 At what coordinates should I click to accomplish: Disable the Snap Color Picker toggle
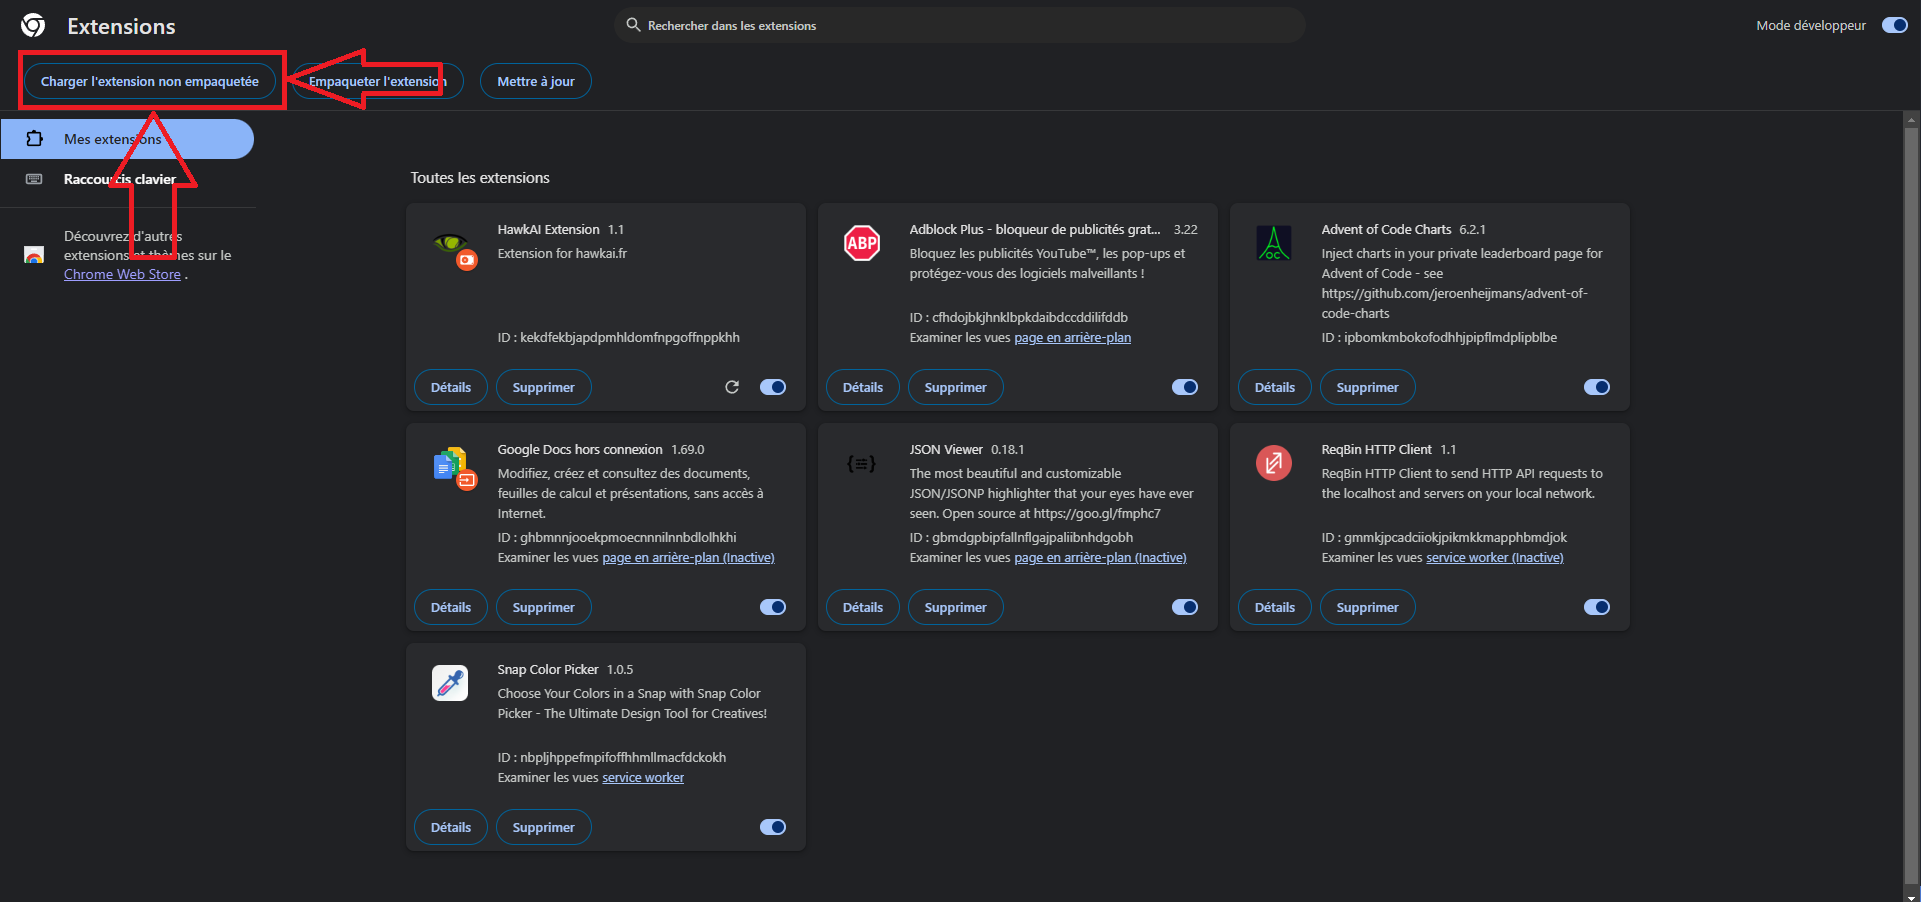773,827
